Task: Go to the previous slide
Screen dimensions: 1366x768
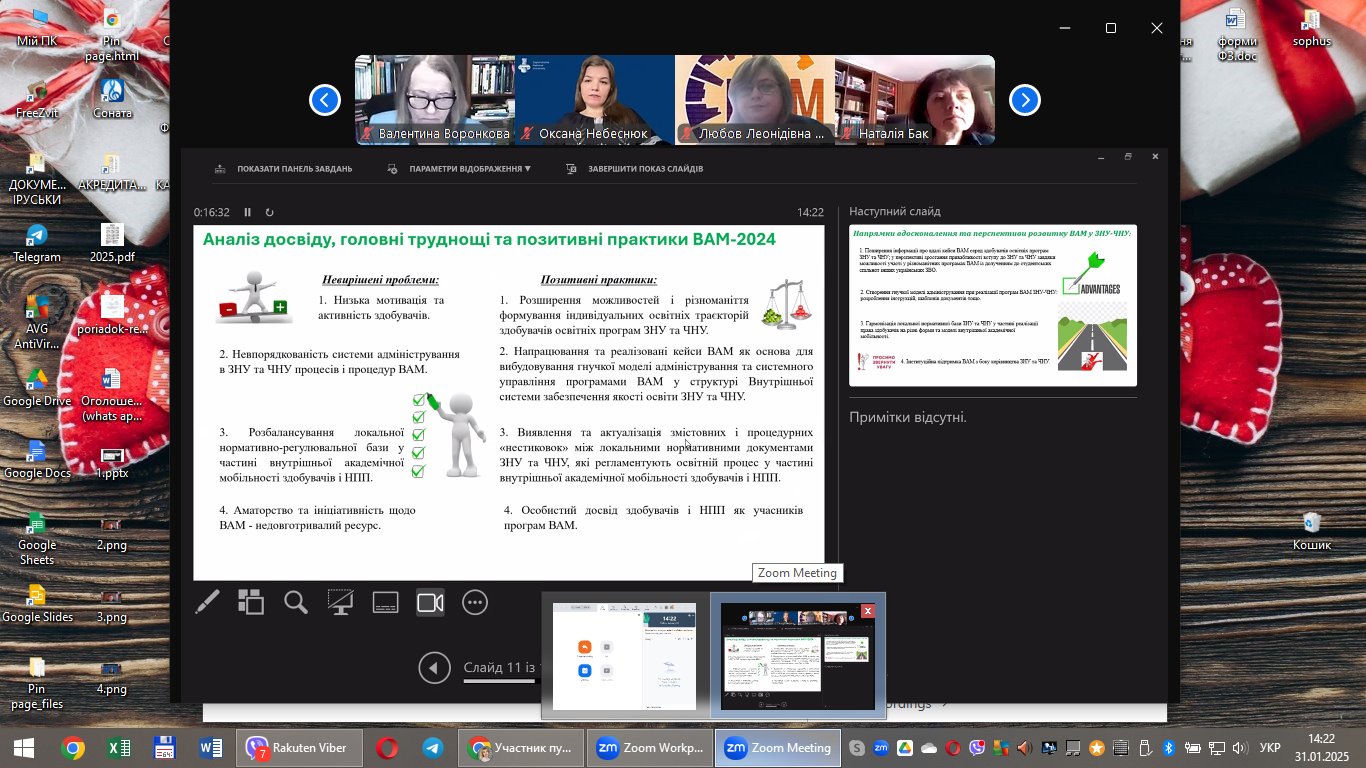Action: (434, 668)
